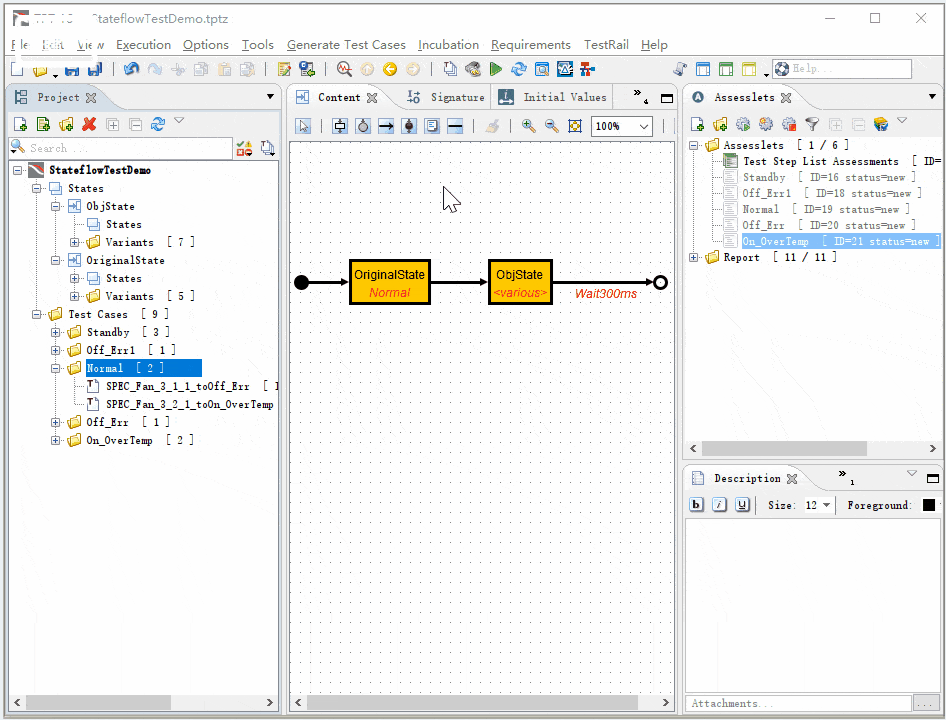
Task: Open a project with the yellow folder icon
Action: coord(40,70)
